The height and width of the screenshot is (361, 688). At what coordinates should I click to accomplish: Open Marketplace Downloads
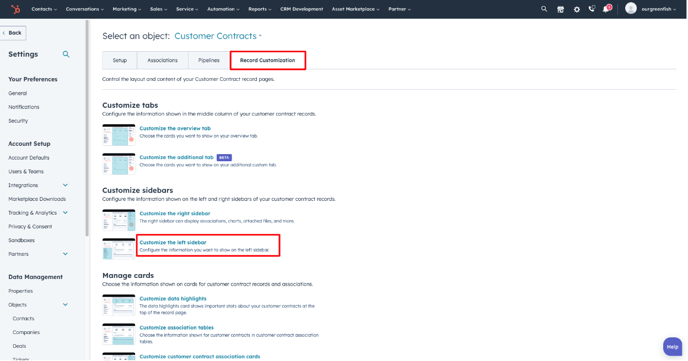(37, 199)
